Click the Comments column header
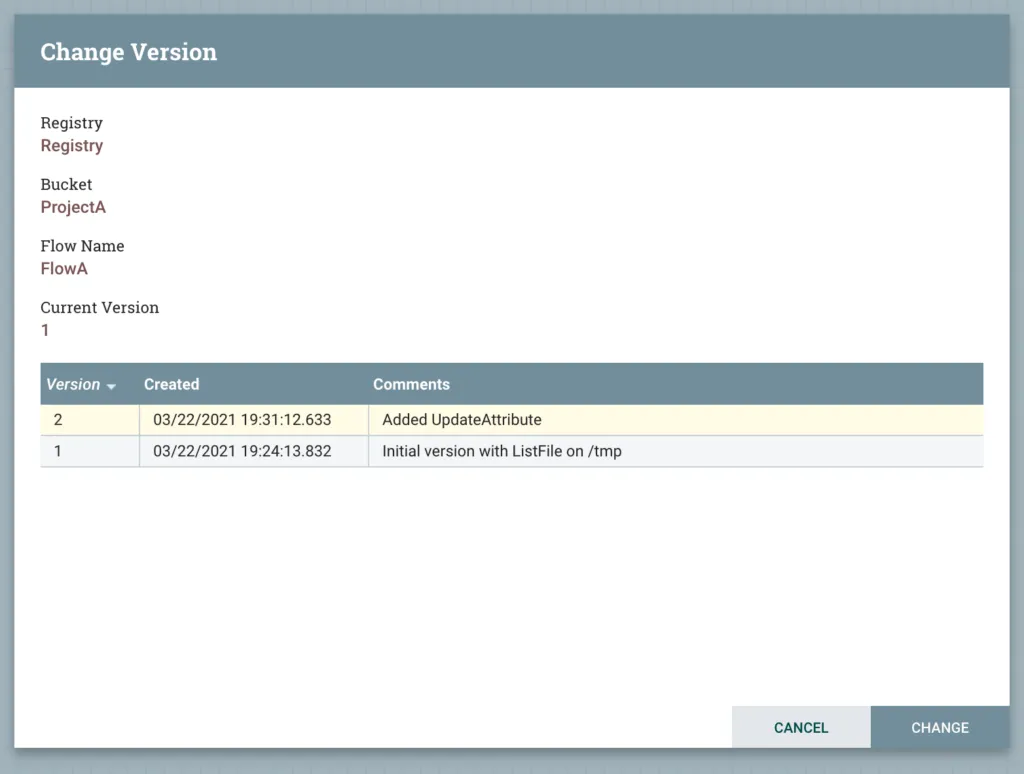The image size is (1024, 774). pyautogui.click(x=411, y=384)
